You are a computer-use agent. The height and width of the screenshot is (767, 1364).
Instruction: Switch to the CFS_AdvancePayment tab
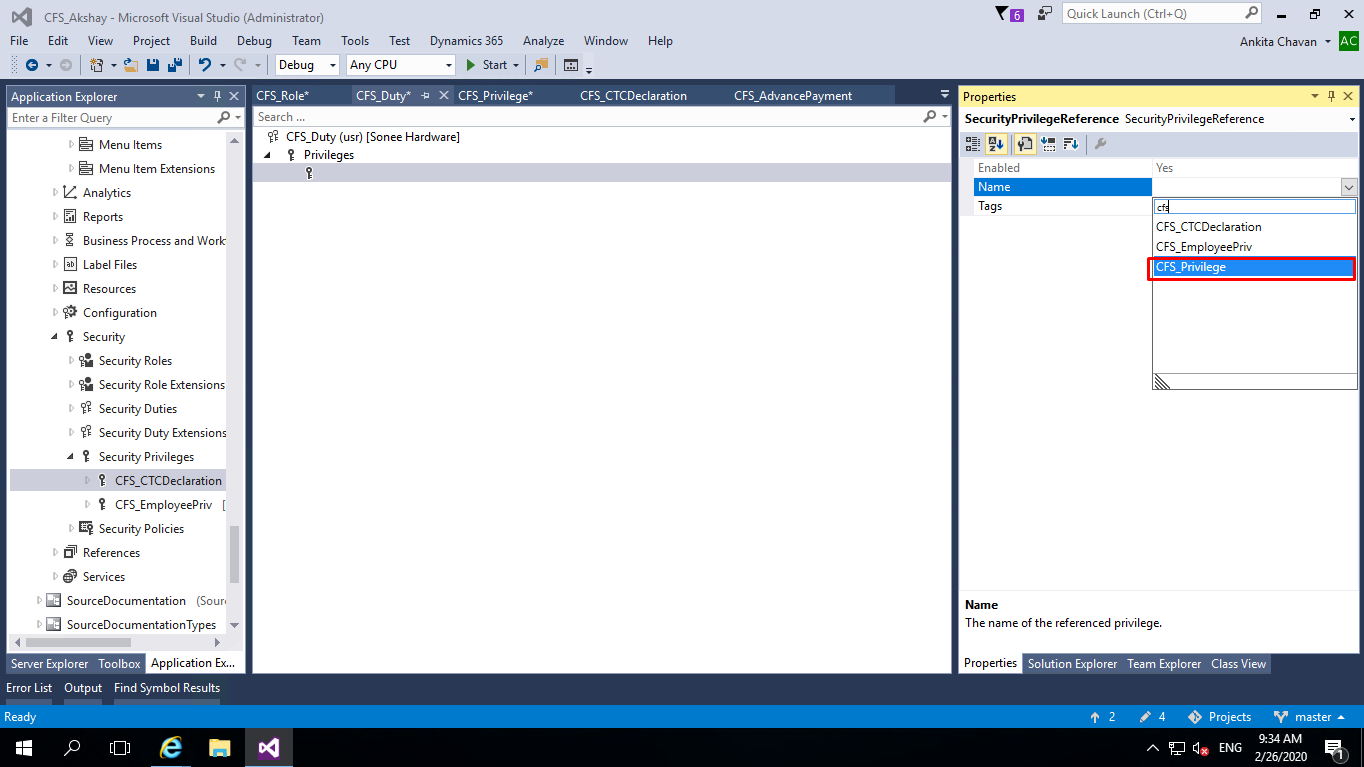tap(793, 96)
